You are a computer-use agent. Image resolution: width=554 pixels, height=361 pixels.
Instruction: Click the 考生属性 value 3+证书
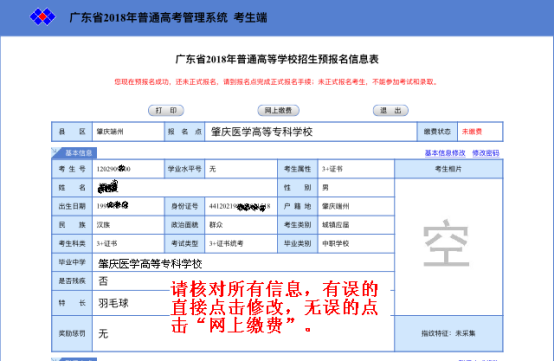point(332,169)
